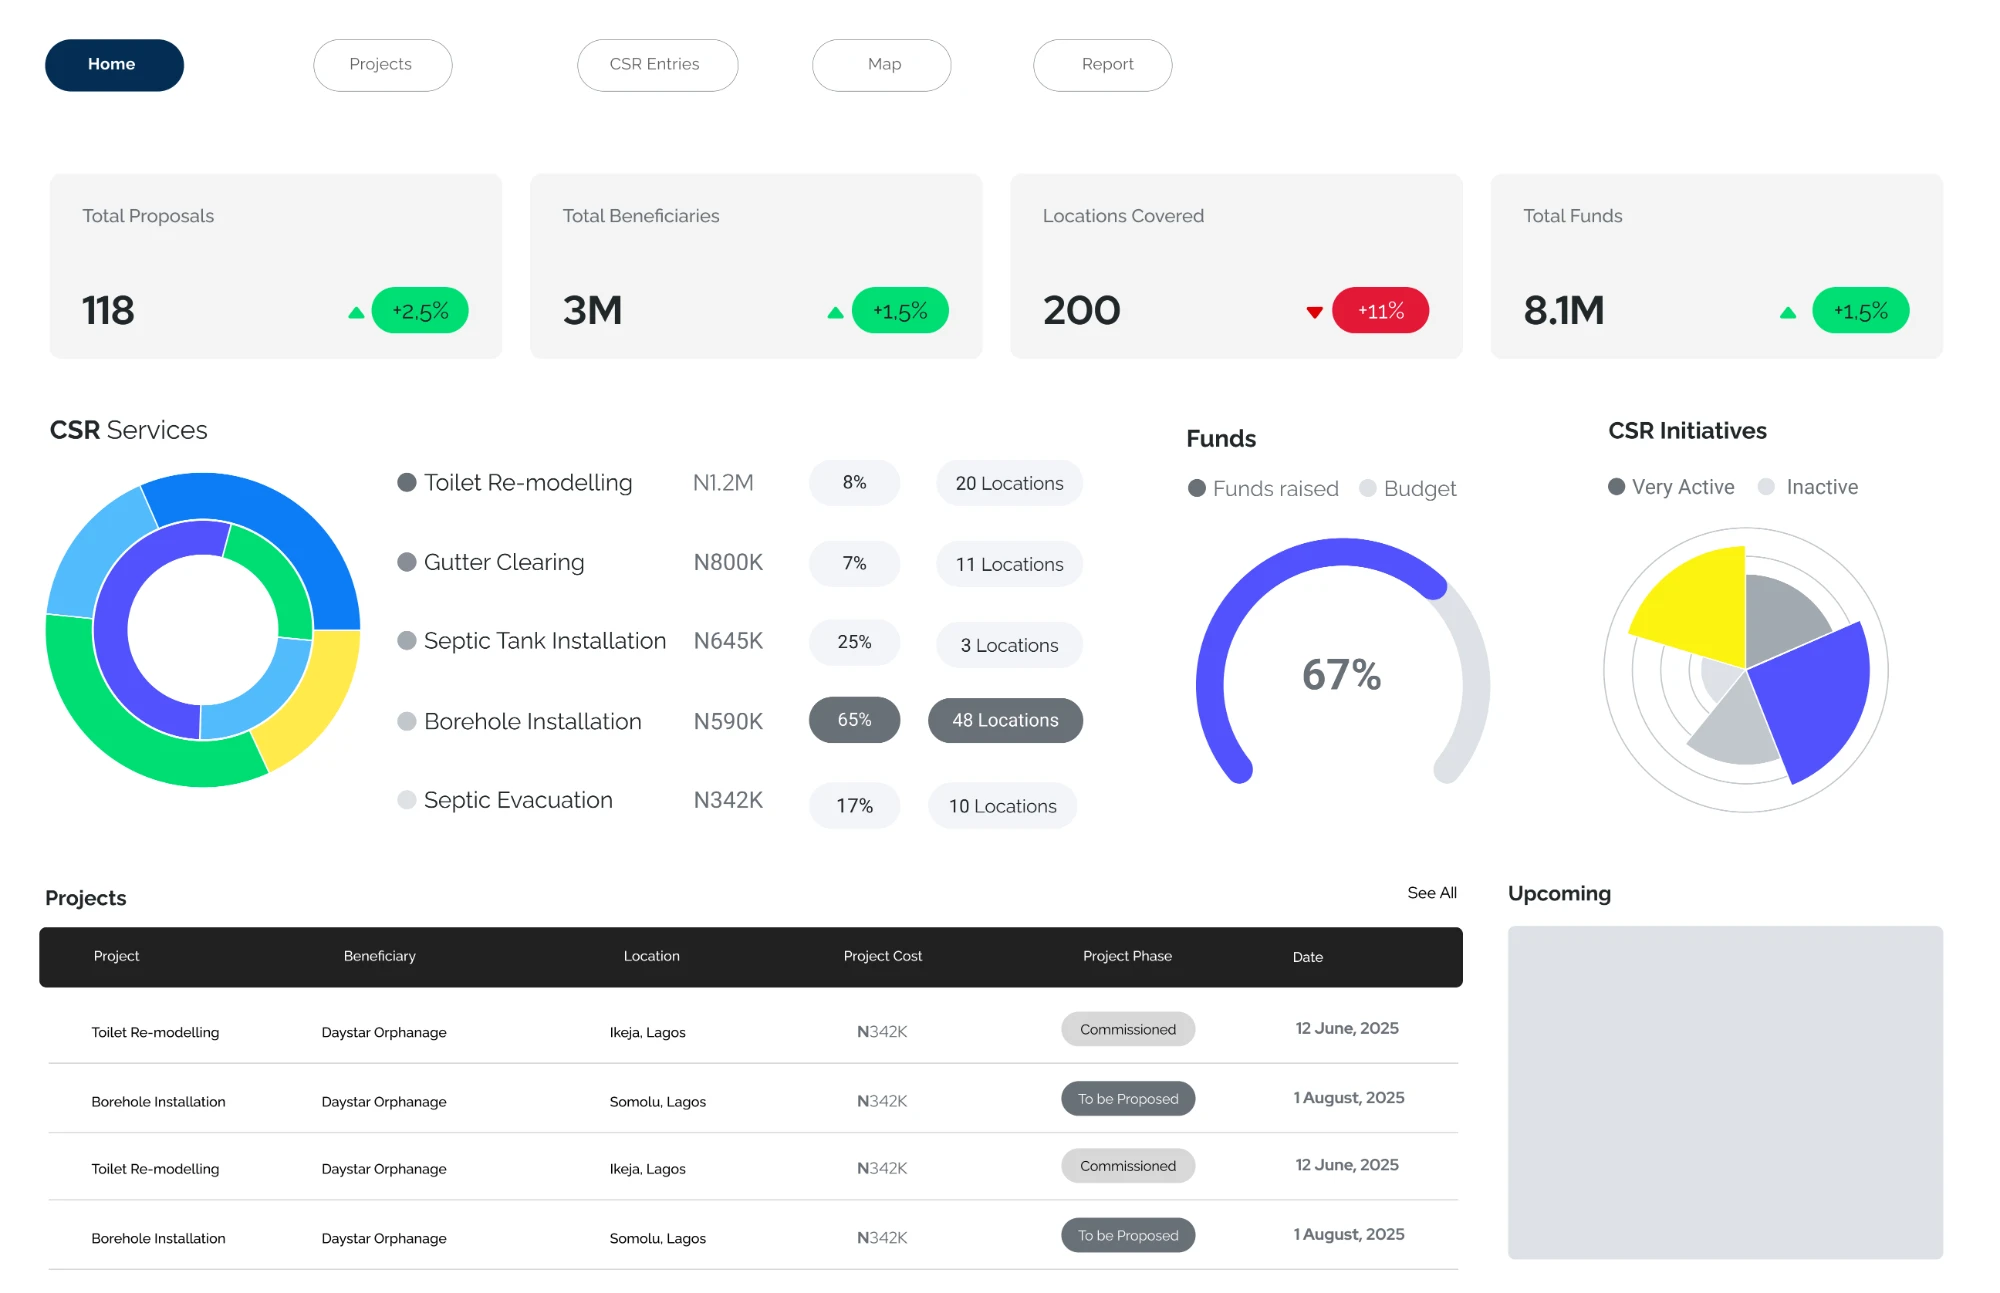
Task: Click the green up arrow in Total Beneficiaries
Action: pos(836,313)
